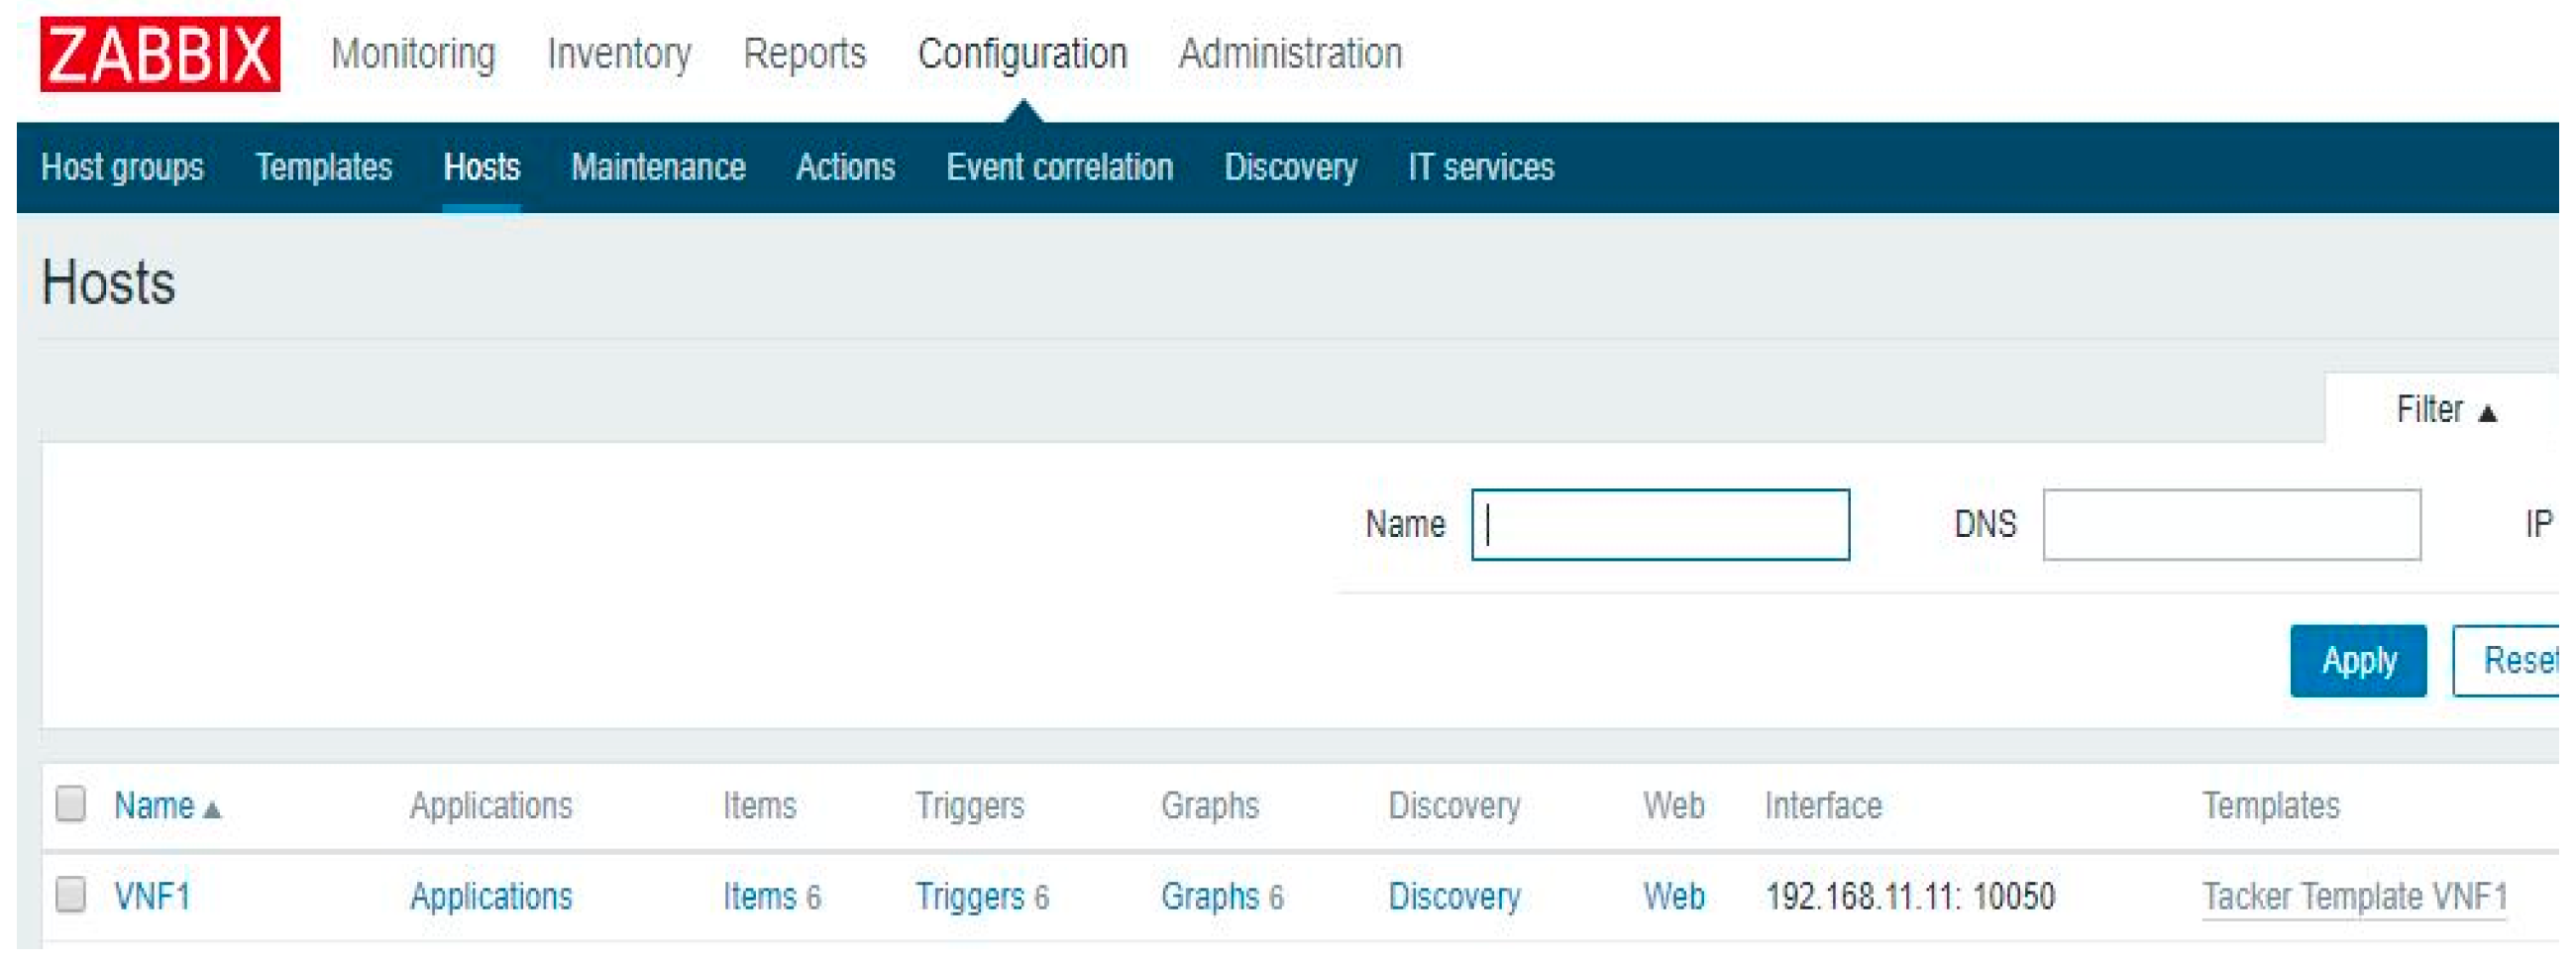Open the Tacker Template VNF1 link
The height and width of the screenshot is (965, 2576).
(x=2354, y=897)
